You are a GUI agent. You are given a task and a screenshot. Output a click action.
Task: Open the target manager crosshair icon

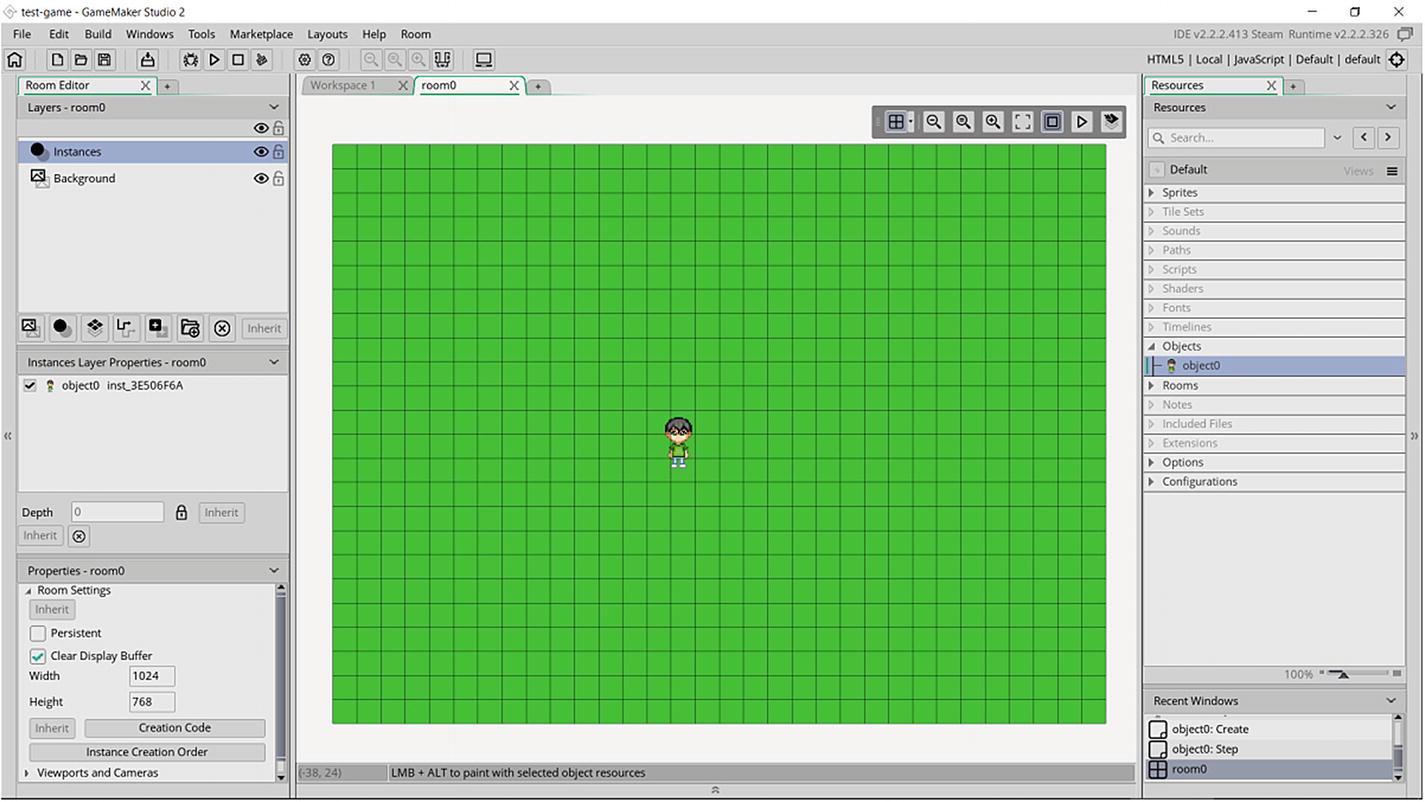point(1398,60)
